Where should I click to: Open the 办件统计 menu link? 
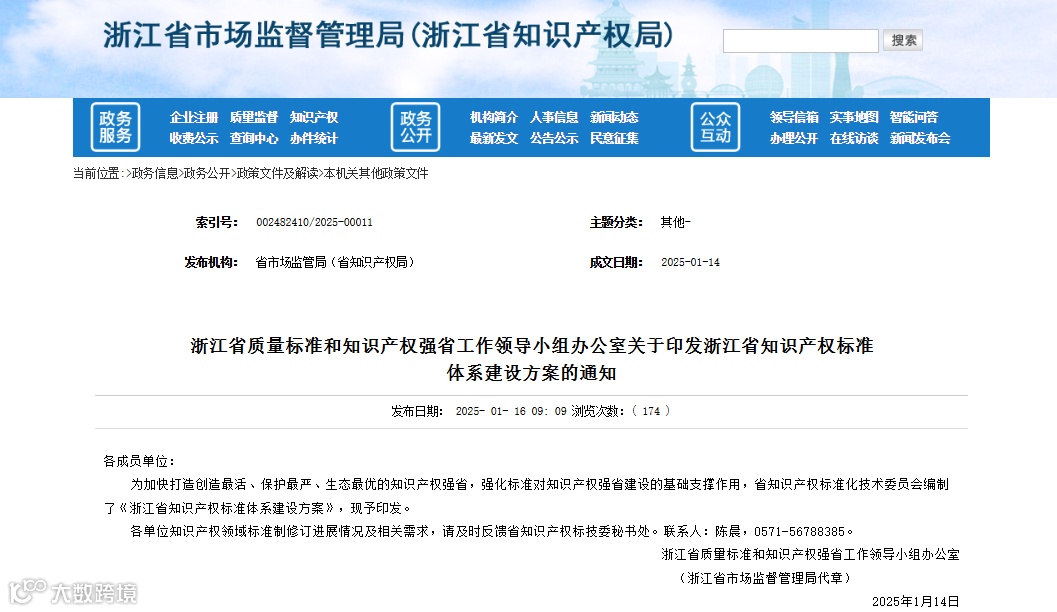pos(313,138)
